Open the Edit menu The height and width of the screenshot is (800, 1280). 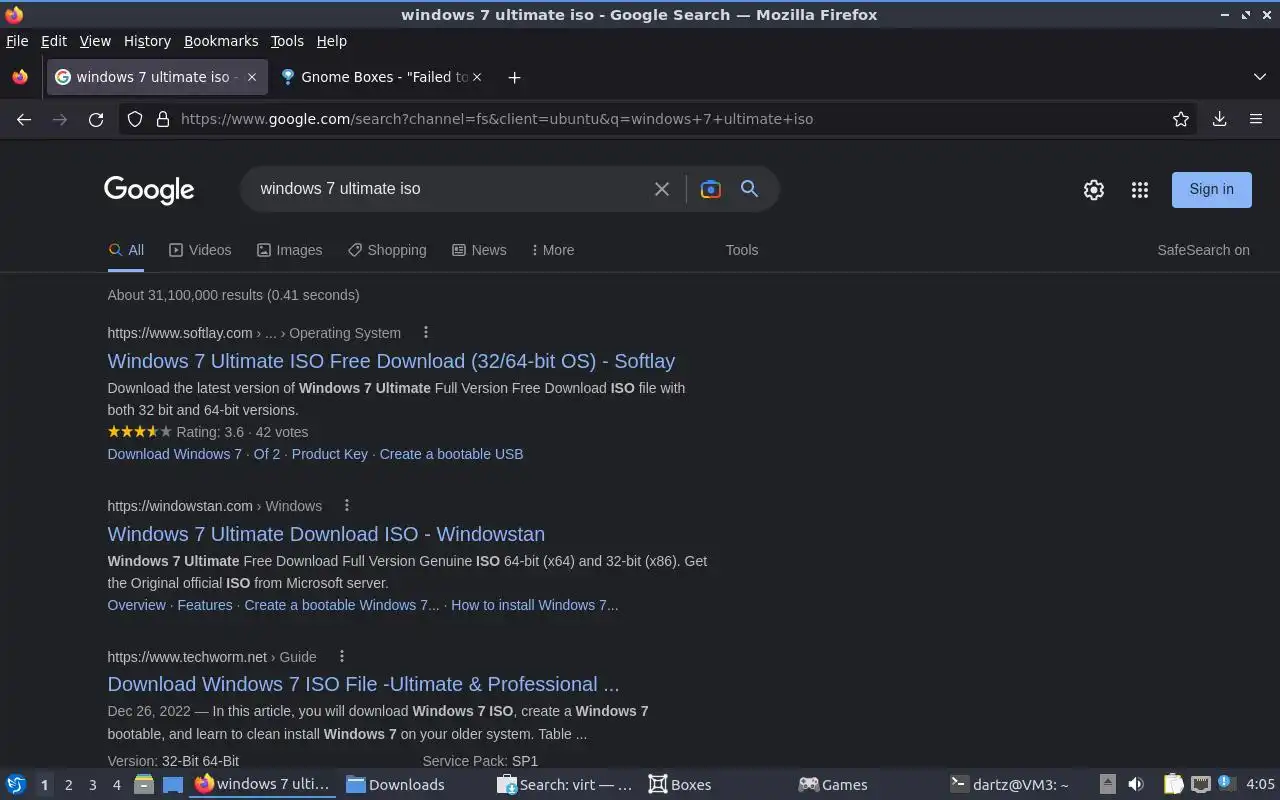(x=54, y=41)
